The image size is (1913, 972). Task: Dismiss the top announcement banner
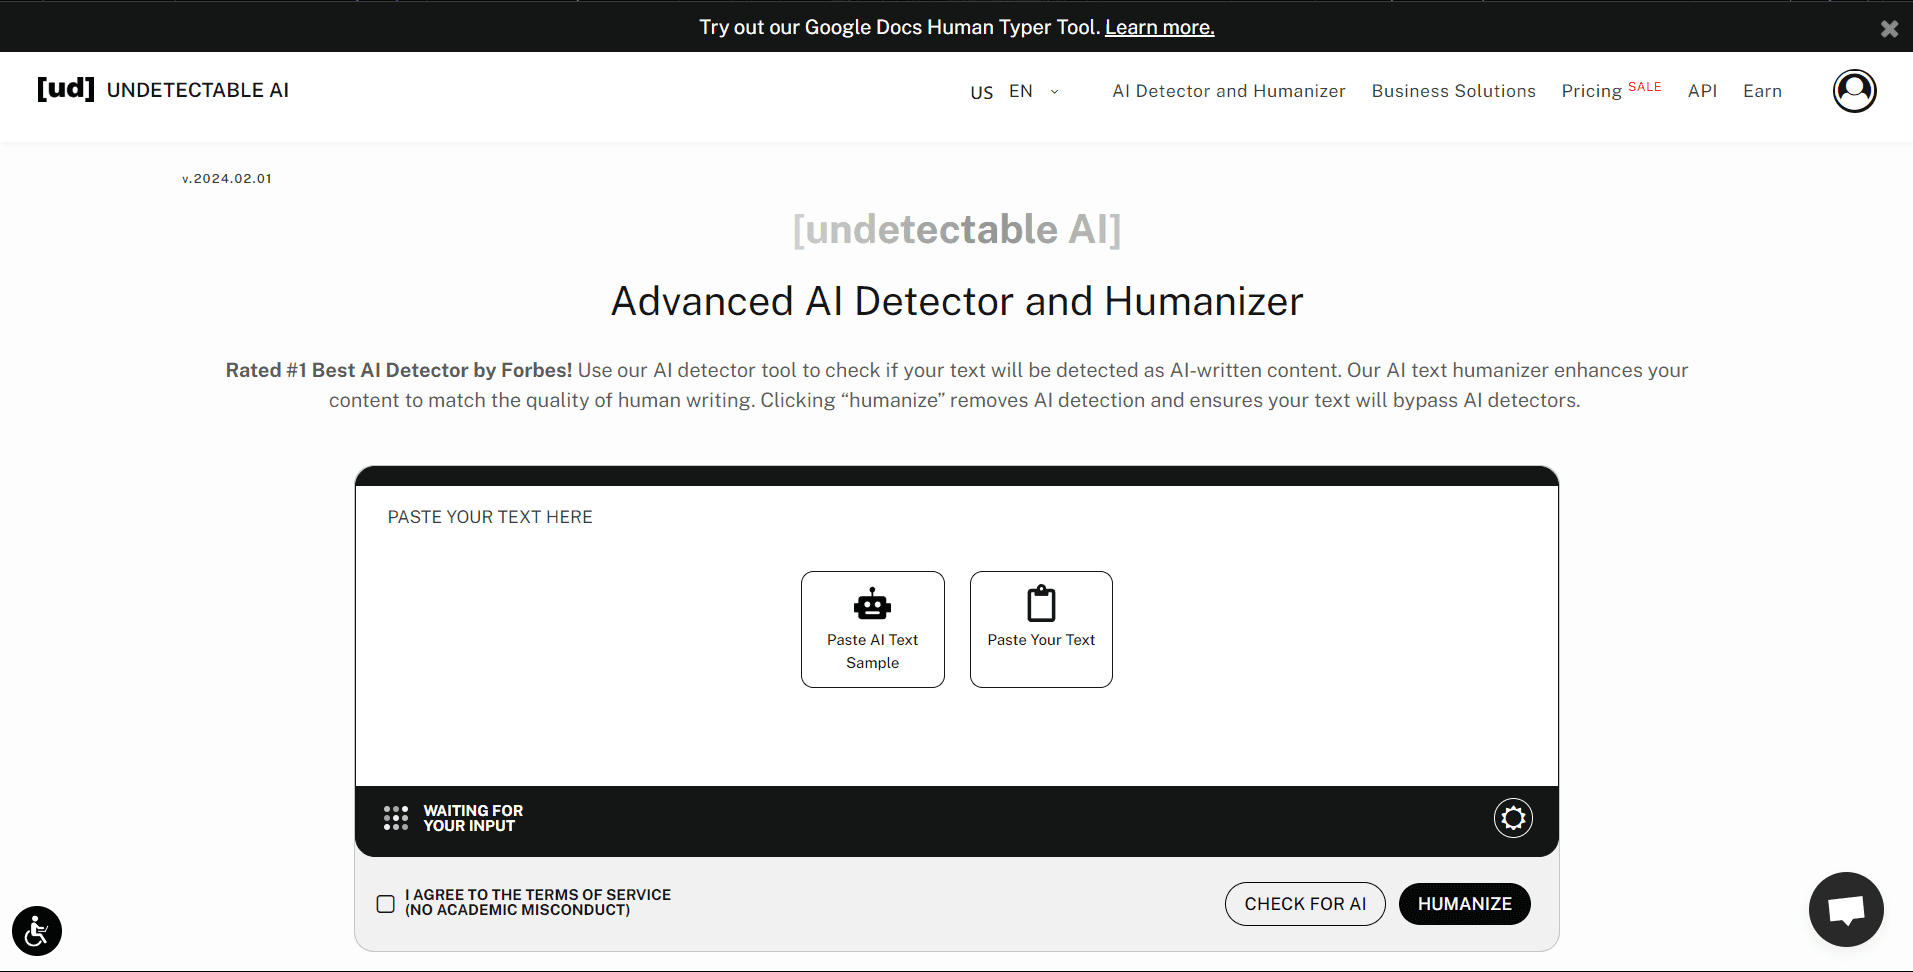[x=1888, y=29]
